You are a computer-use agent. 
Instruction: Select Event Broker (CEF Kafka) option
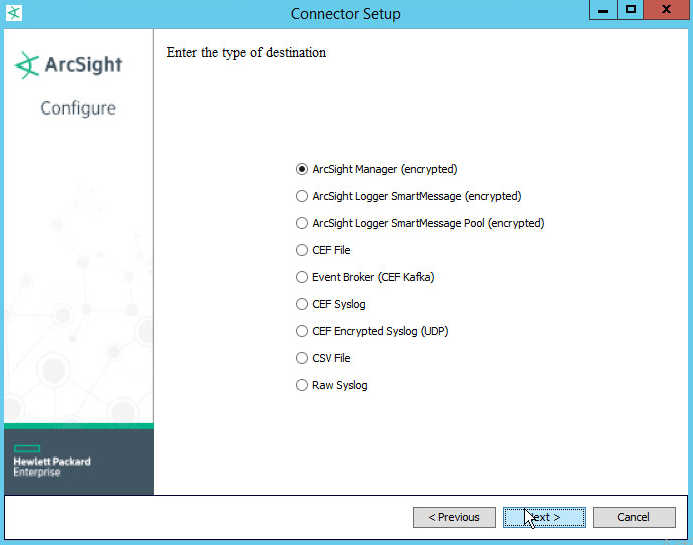(302, 277)
